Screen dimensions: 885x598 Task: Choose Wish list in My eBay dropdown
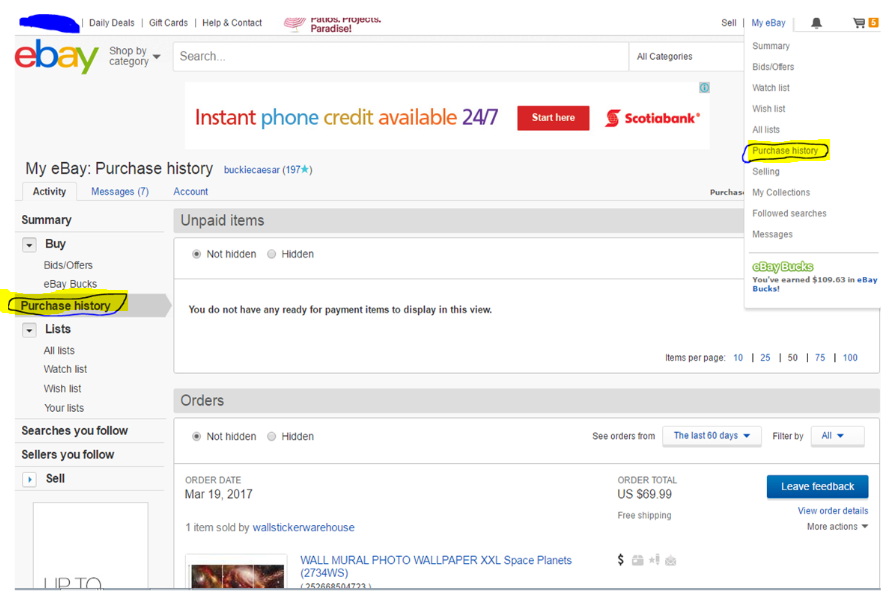pos(768,108)
